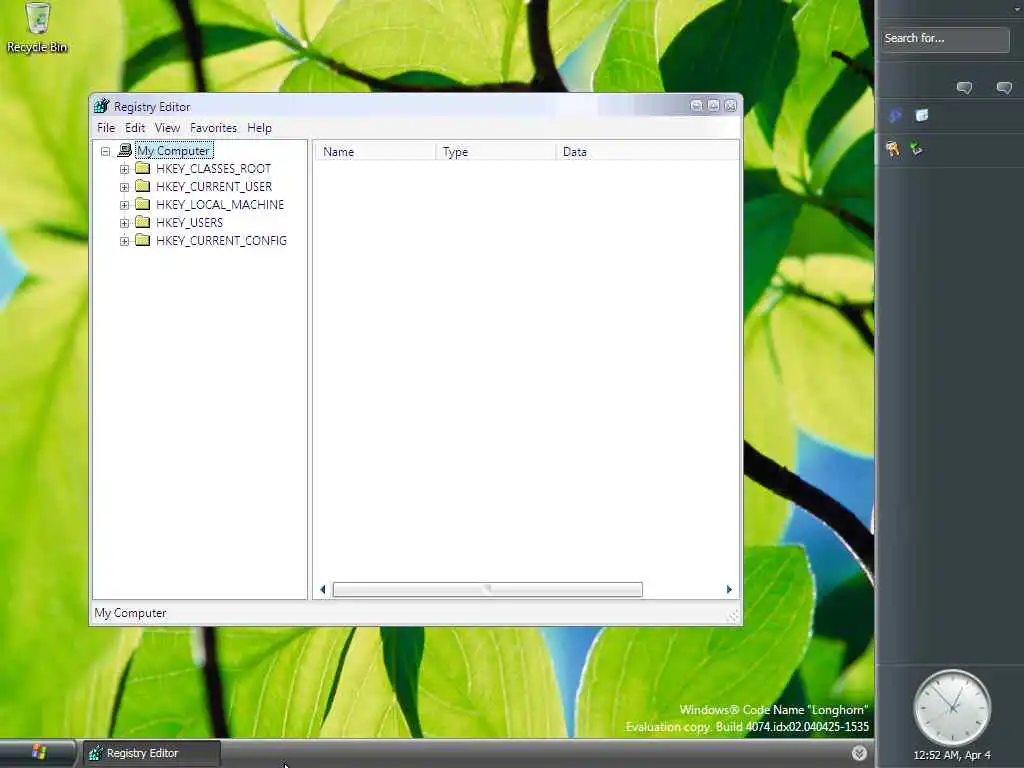
Task: Open the Start button with Windows flag
Action: 37,753
